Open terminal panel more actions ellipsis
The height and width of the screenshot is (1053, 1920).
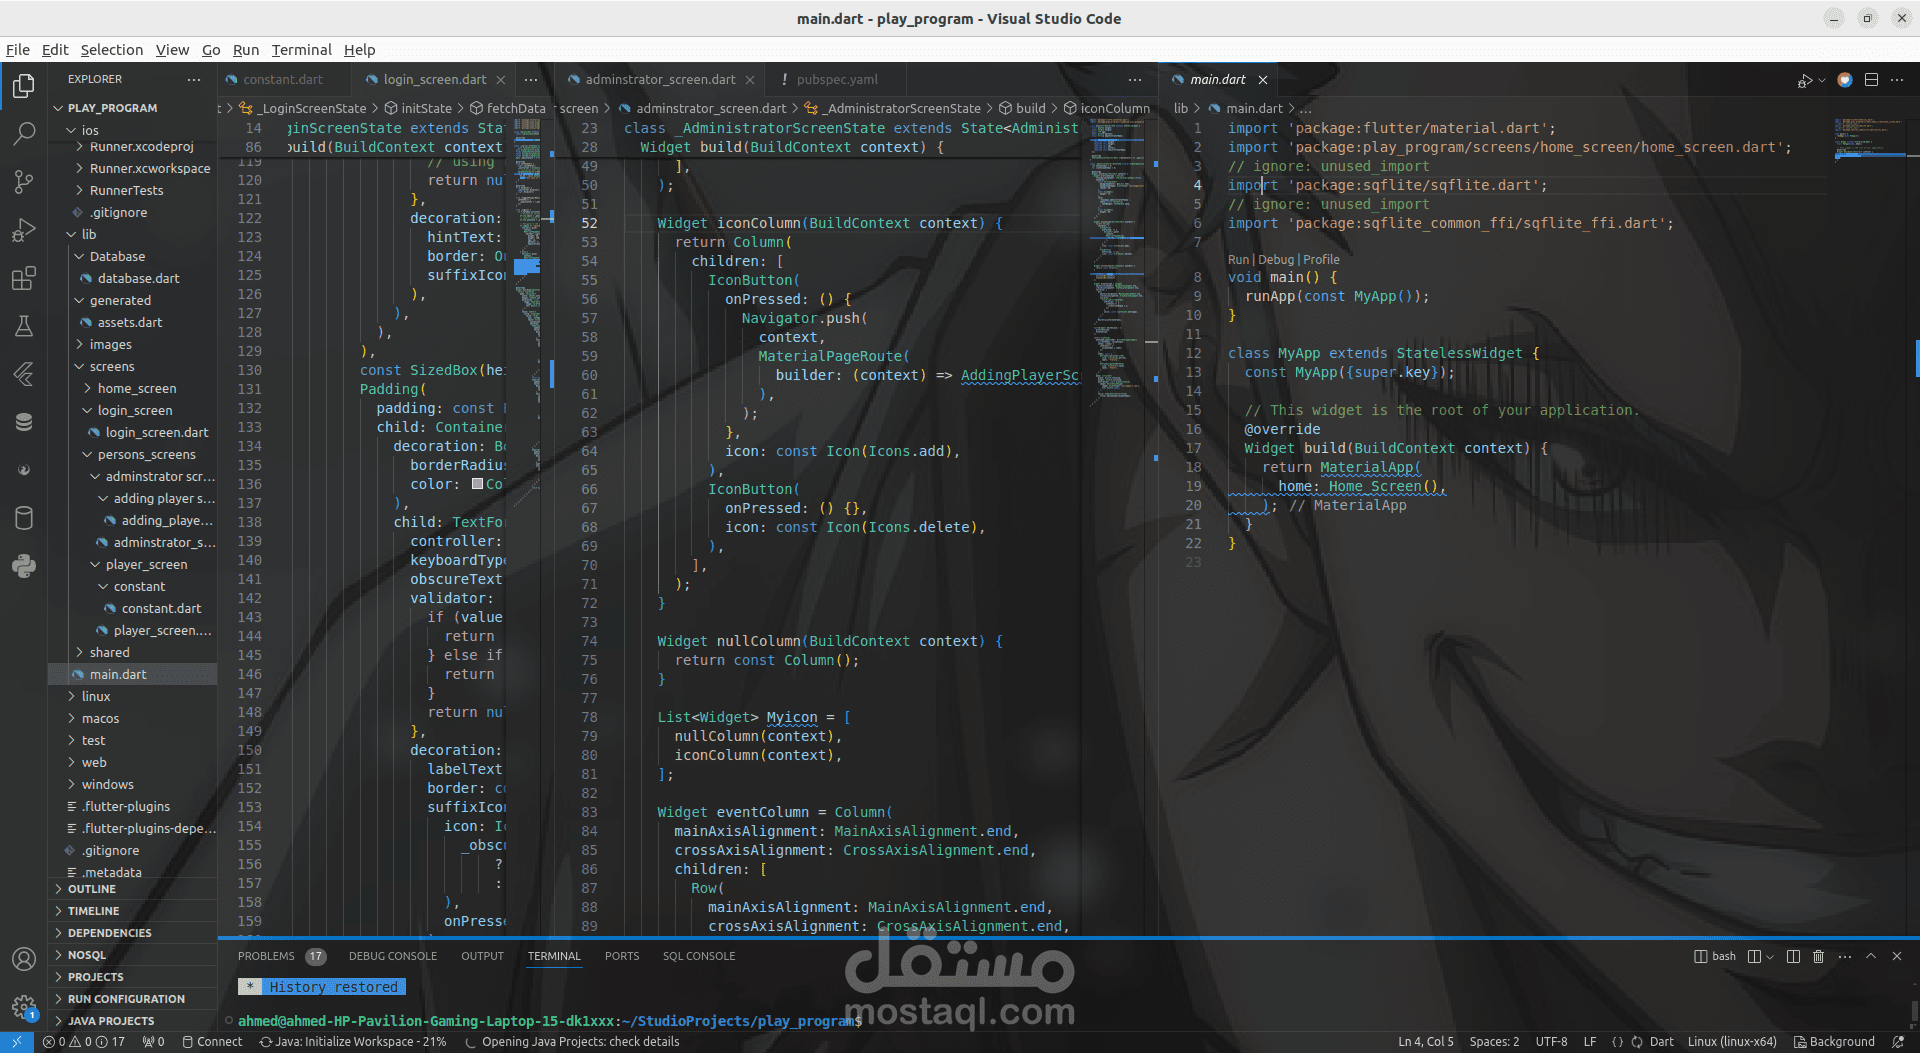coord(1845,956)
